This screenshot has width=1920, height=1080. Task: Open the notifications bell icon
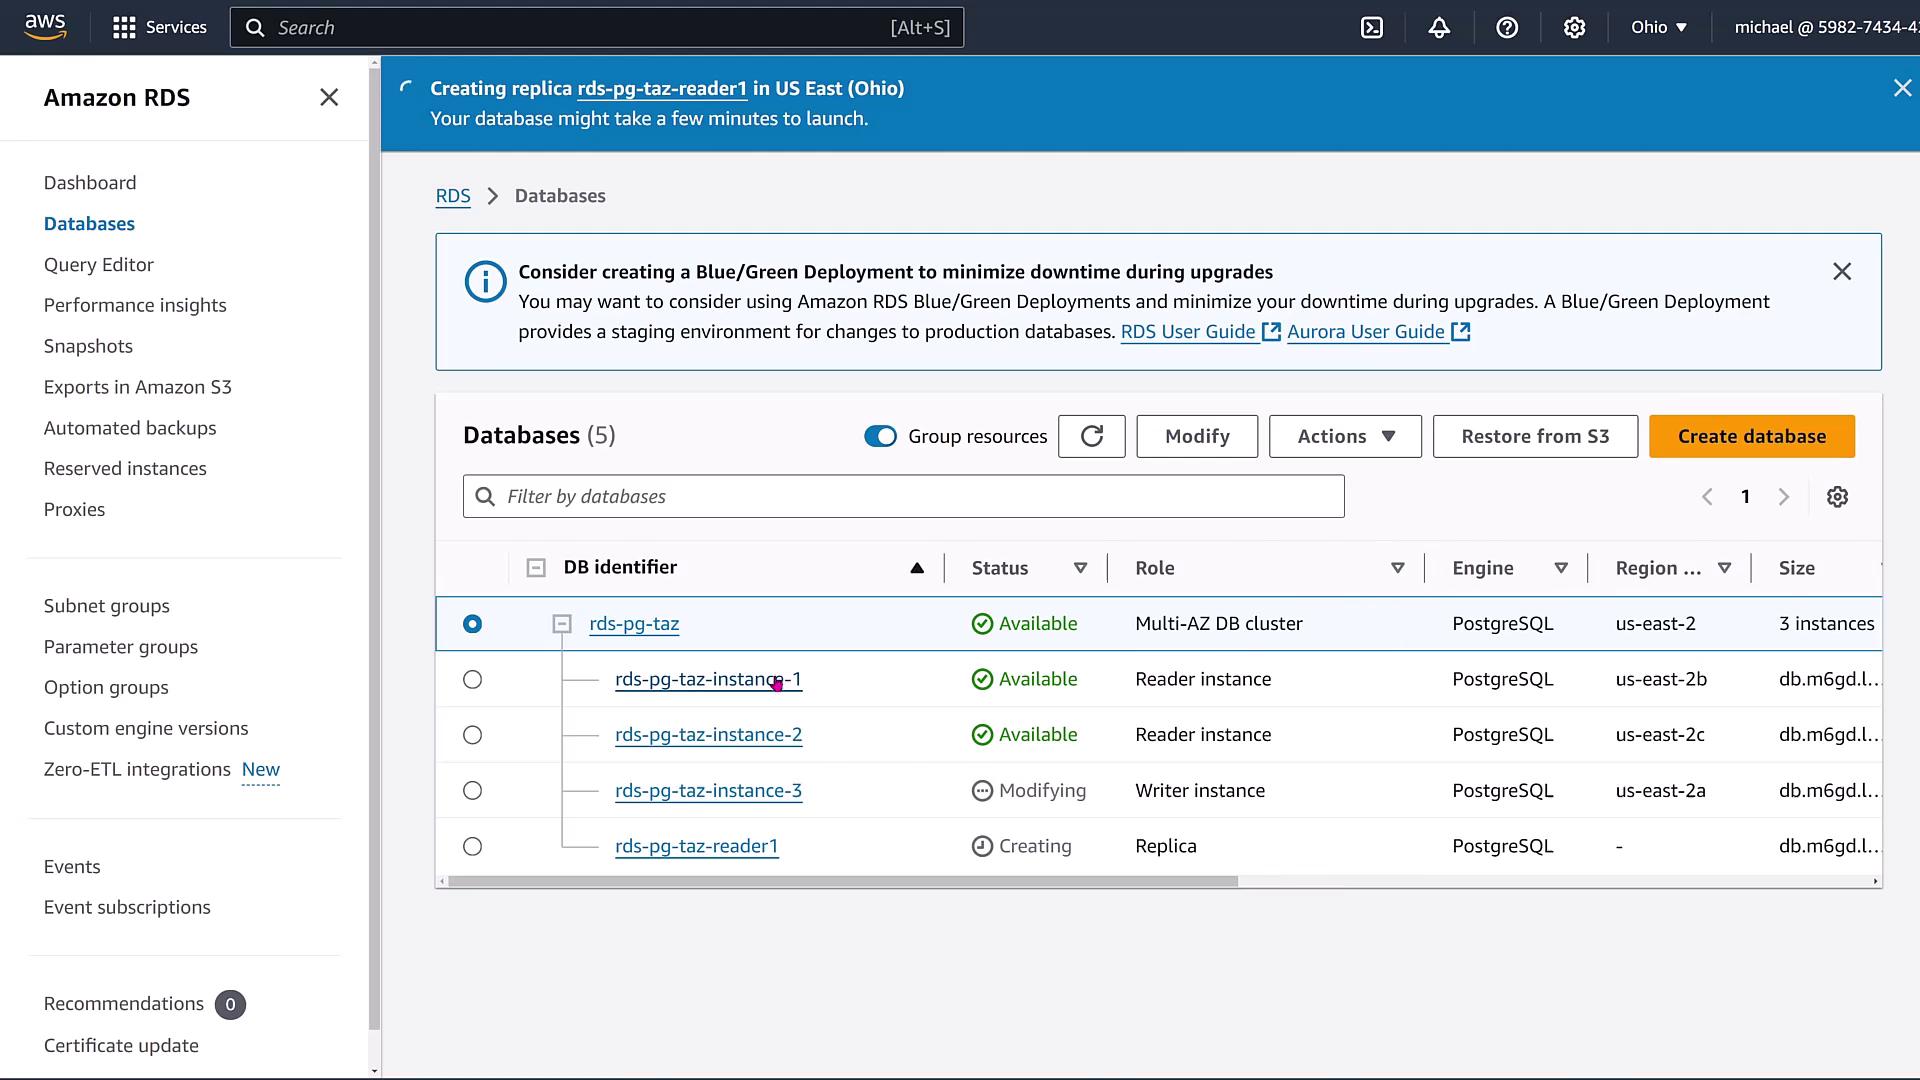[1439, 28]
